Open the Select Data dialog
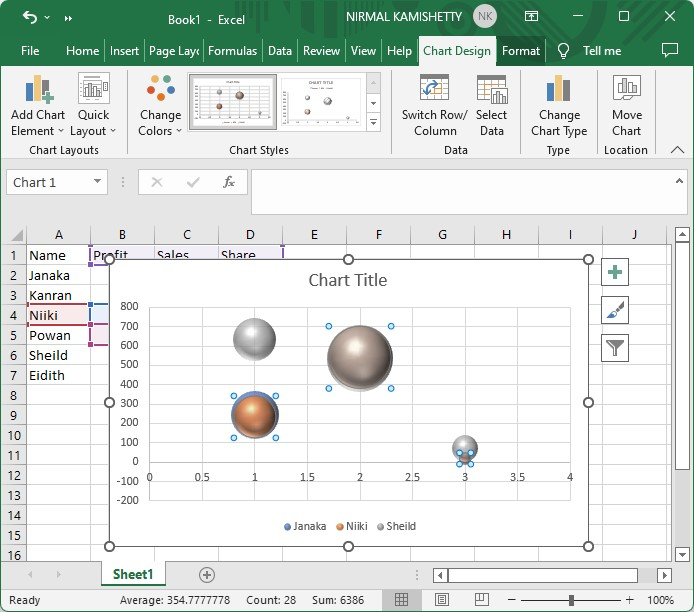 point(491,108)
